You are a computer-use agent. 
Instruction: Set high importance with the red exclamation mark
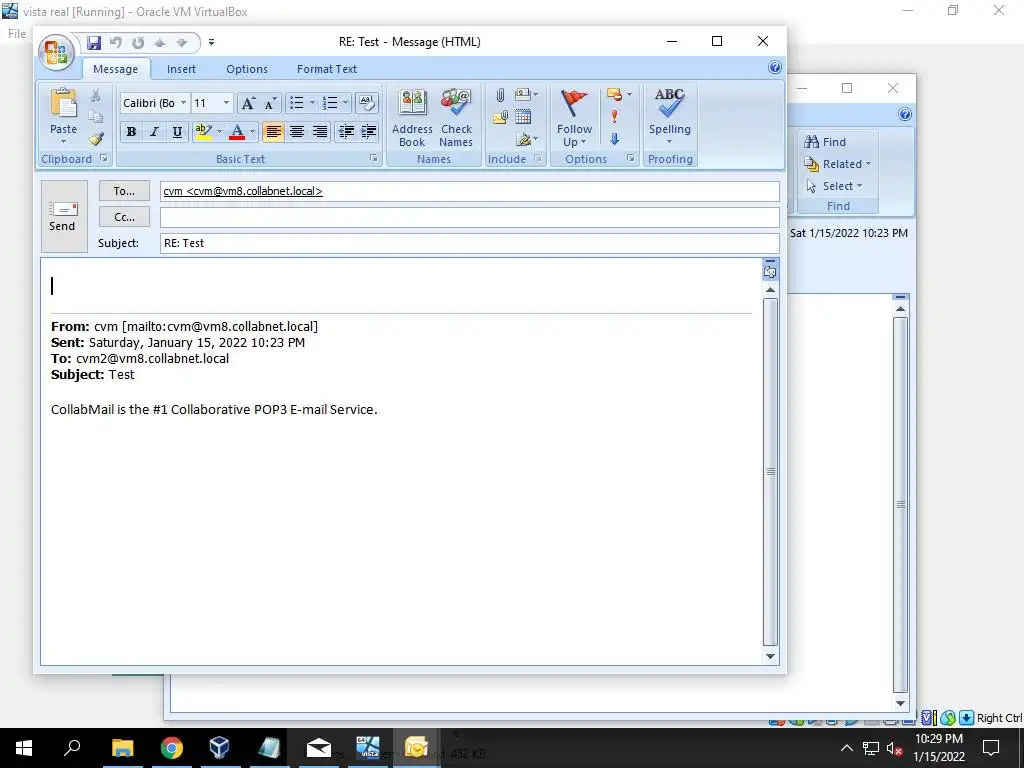615,117
